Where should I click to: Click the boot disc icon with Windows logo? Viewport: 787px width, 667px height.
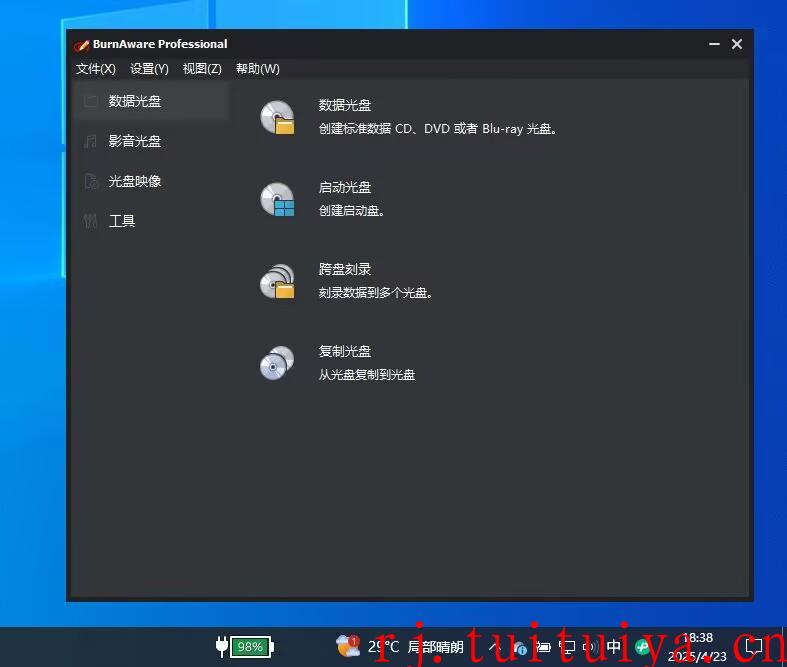coord(277,199)
